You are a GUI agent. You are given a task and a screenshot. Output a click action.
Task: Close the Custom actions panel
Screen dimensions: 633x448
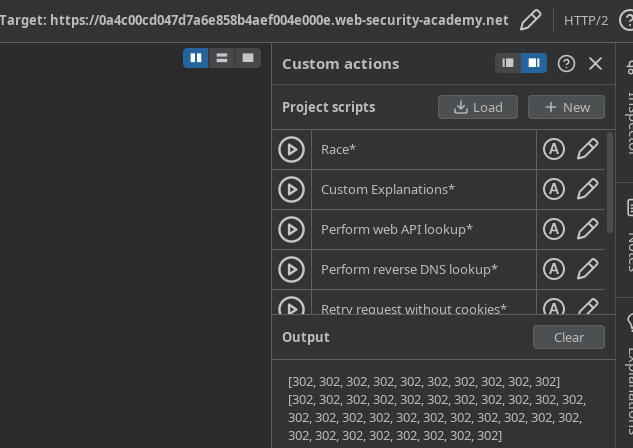tap(596, 64)
